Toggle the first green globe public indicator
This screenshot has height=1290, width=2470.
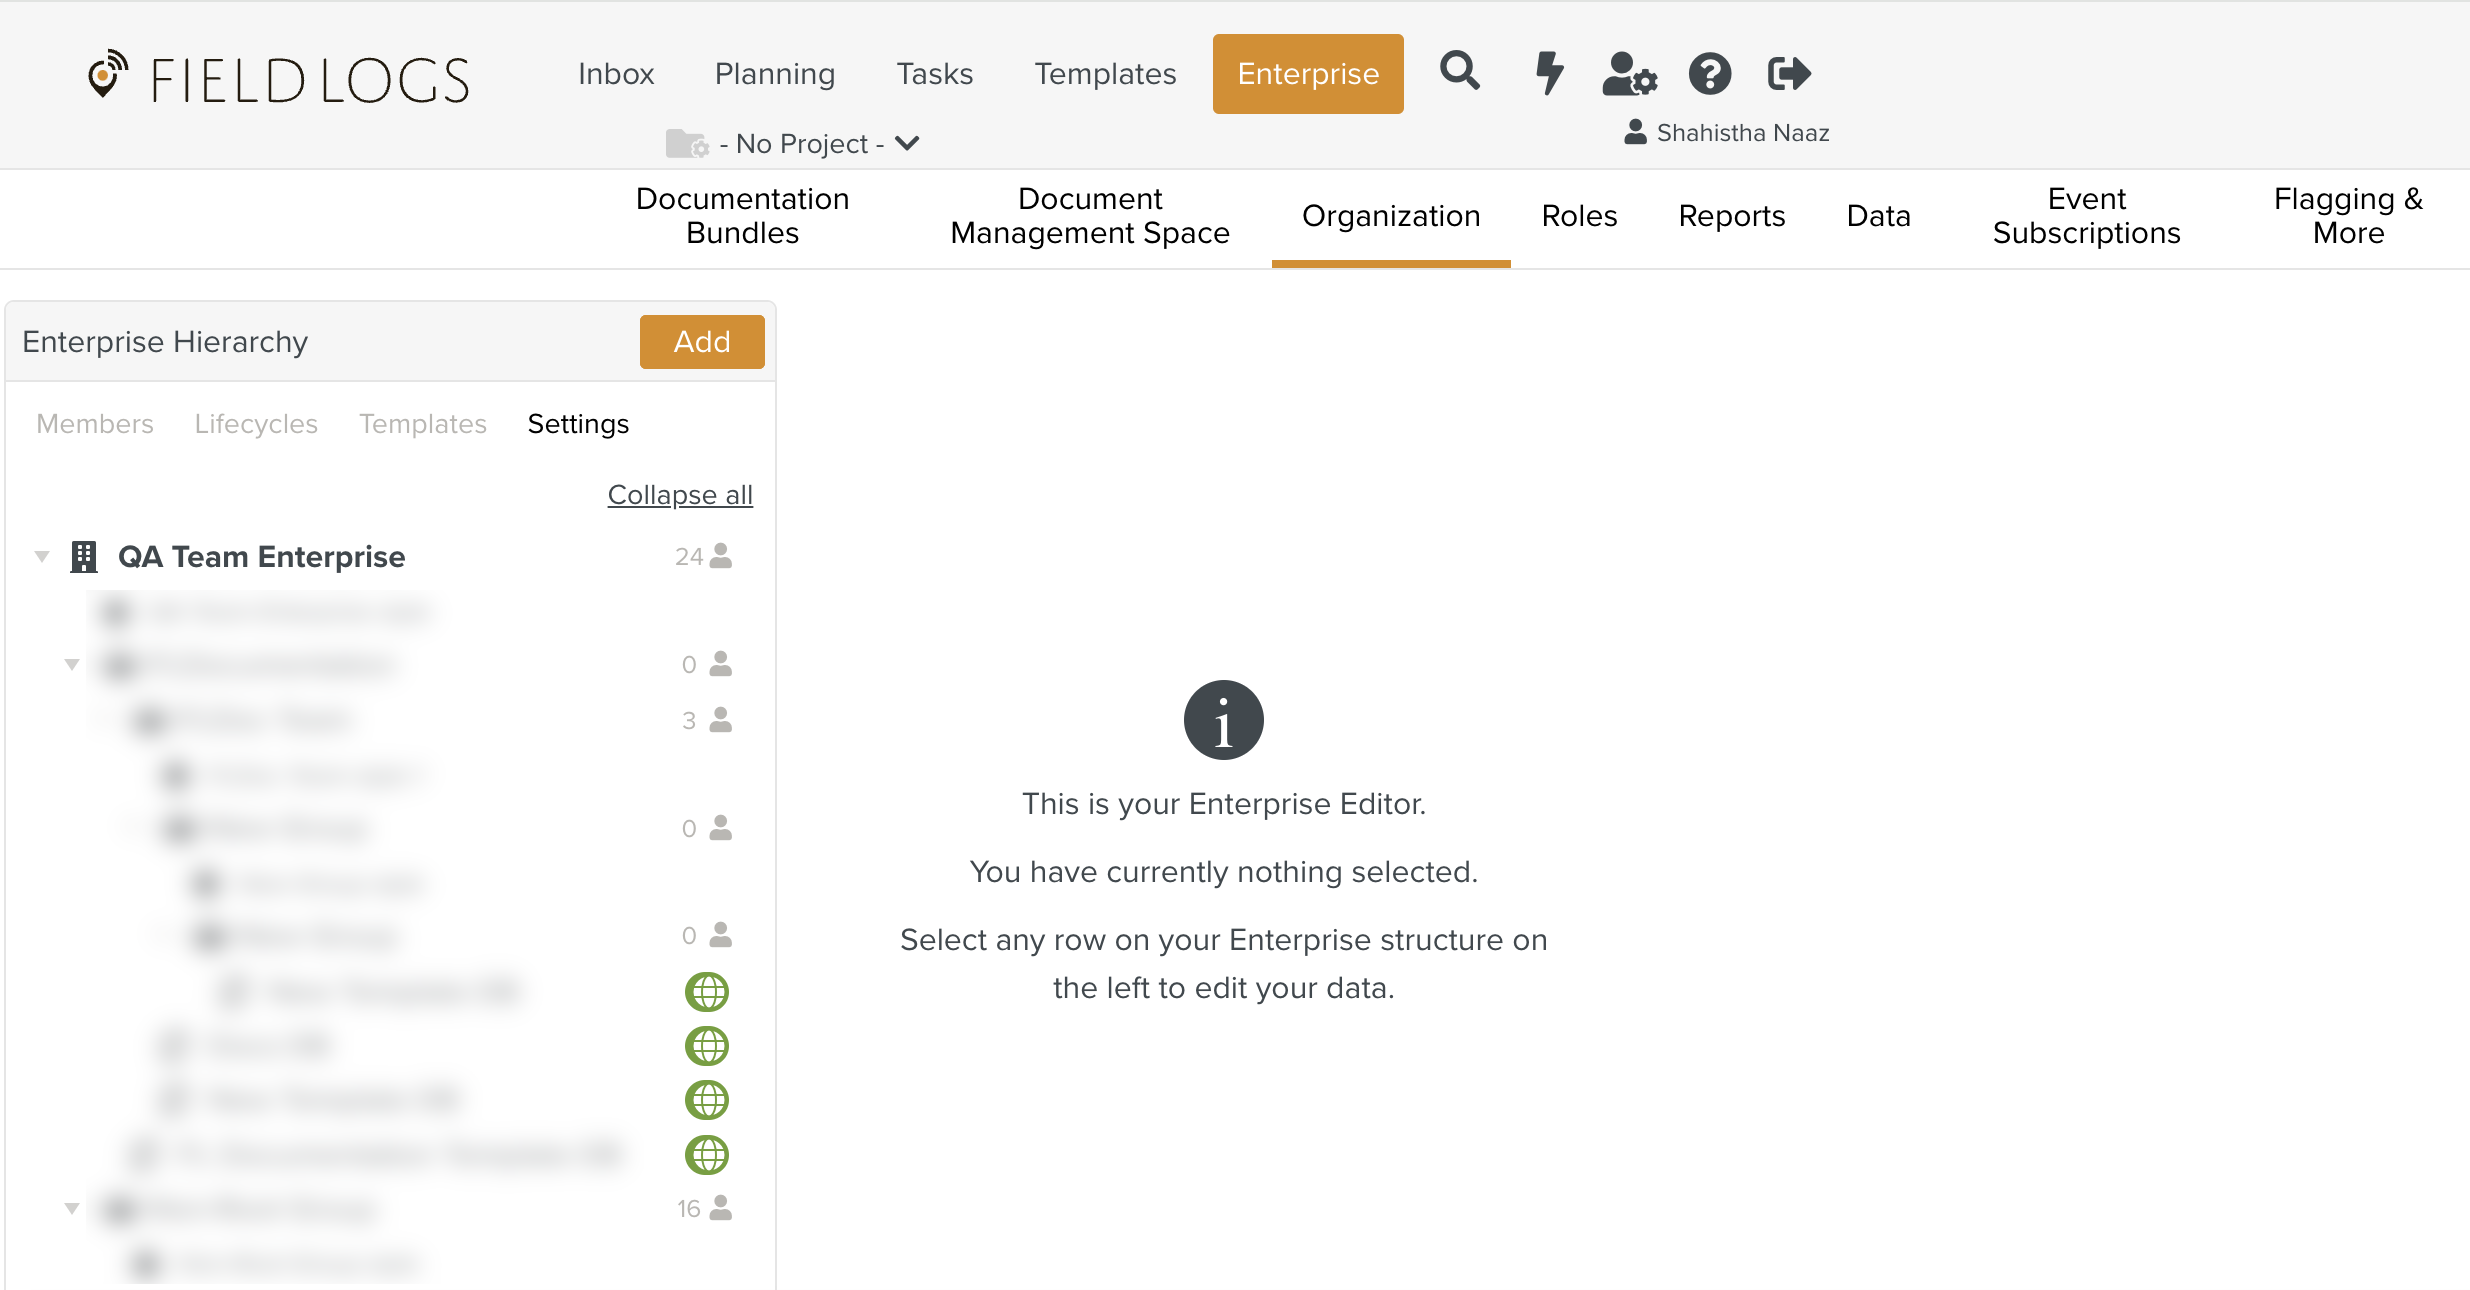[x=707, y=992]
